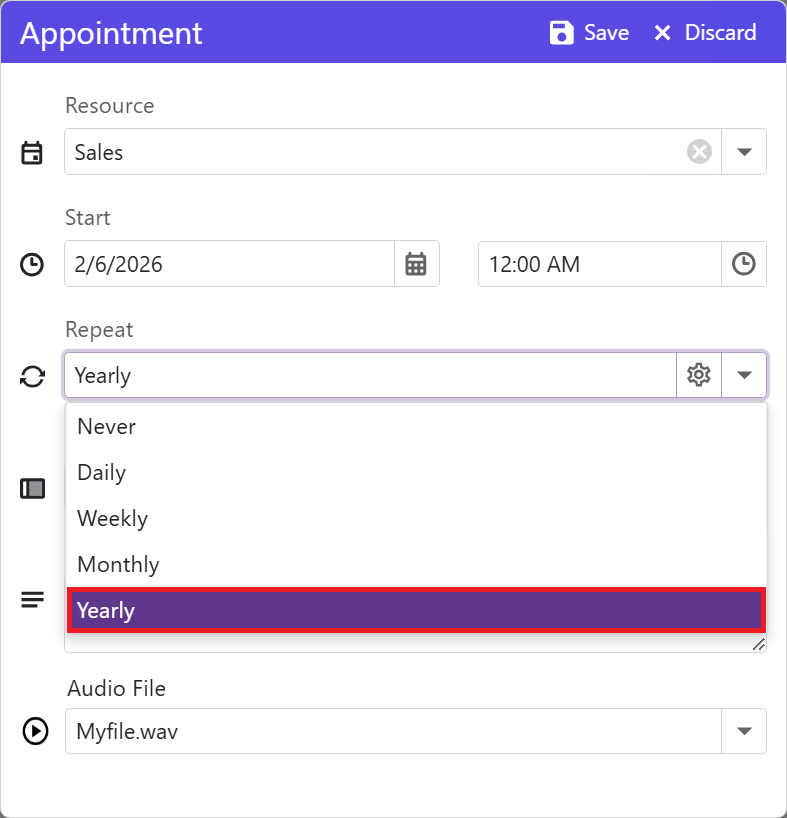Open the repeat settings gear
The height and width of the screenshot is (818, 787).
tap(699, 376)
